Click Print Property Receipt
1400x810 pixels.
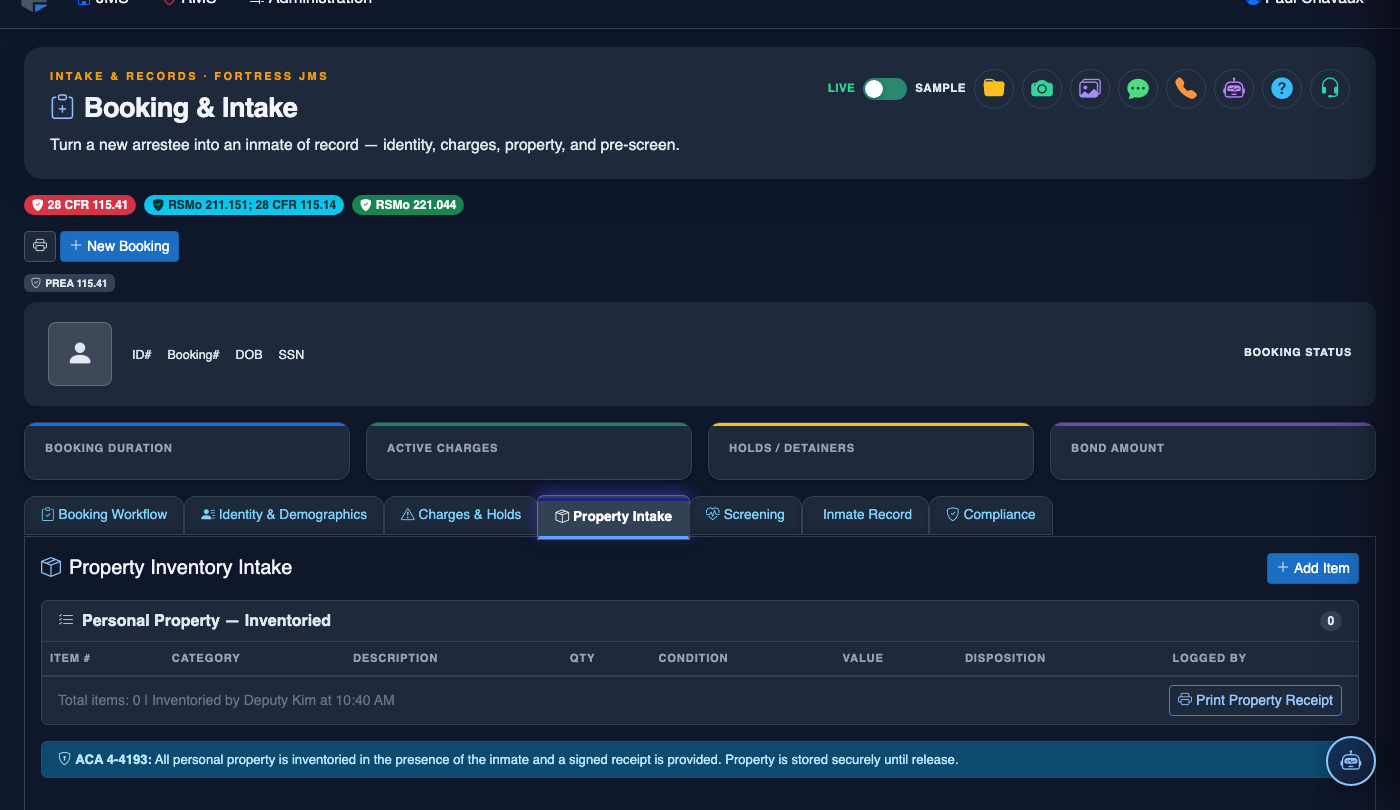point(1255,700)
